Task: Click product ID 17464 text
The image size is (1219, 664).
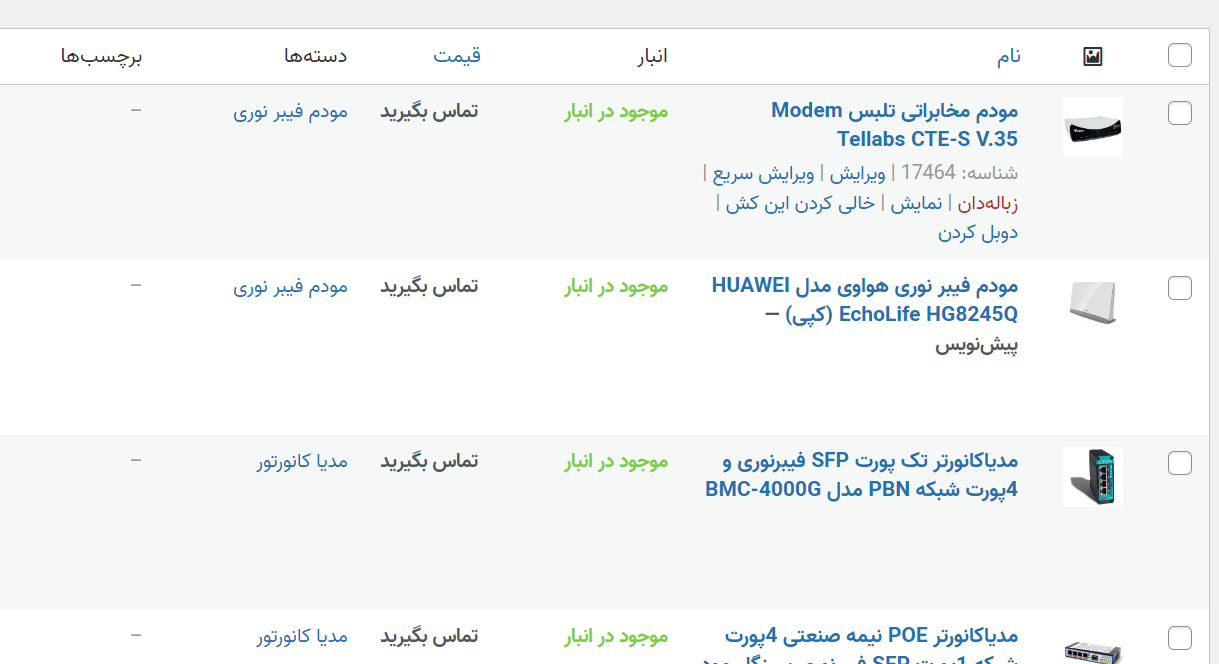Action: coord(928,173)
